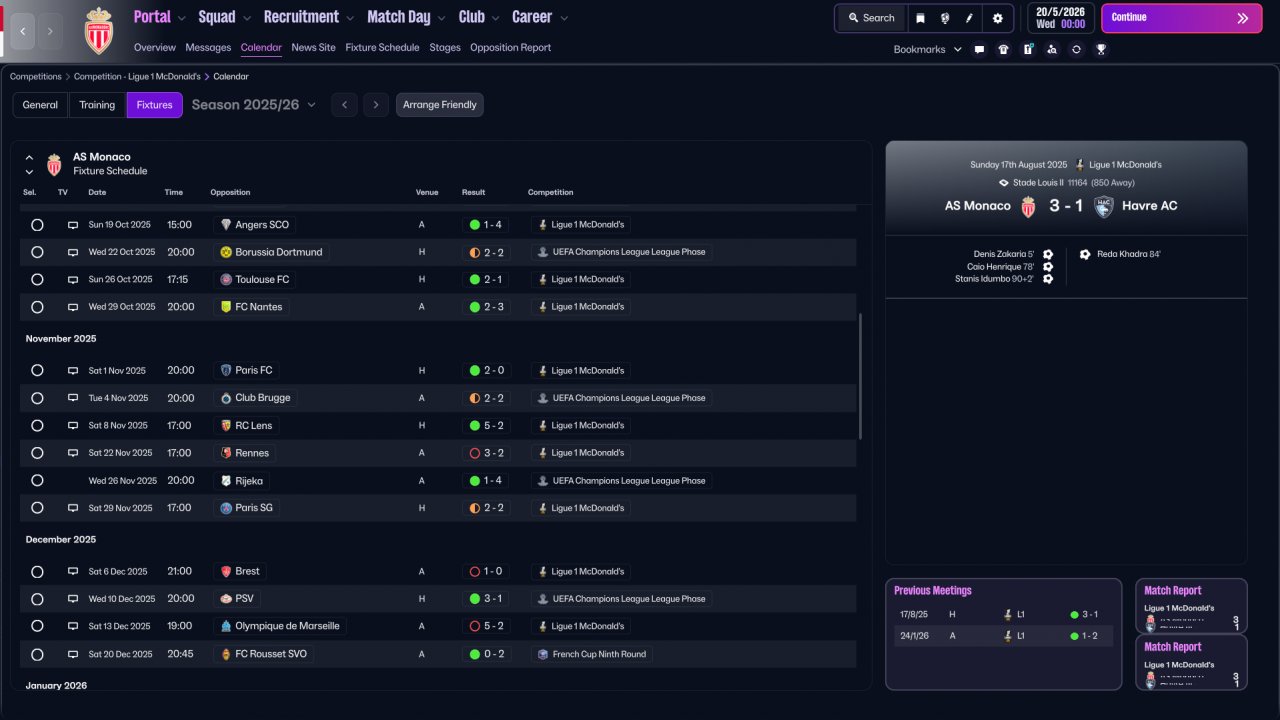This screenshot has height=720, width=1280.
Task: Open the Overview sub-menu item
Action: tap(155, 47)
